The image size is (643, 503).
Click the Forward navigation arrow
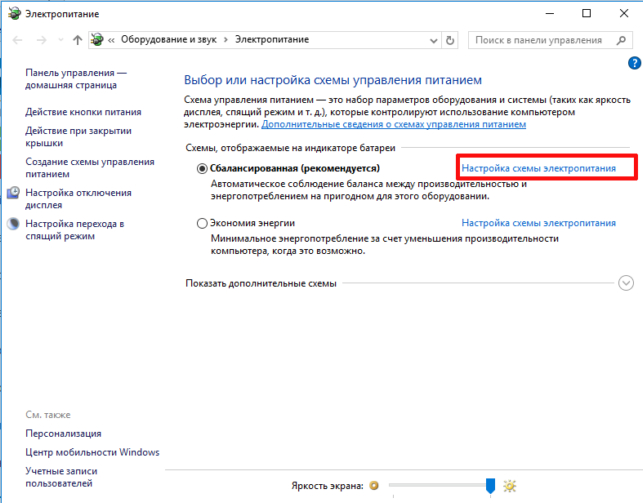41,40
